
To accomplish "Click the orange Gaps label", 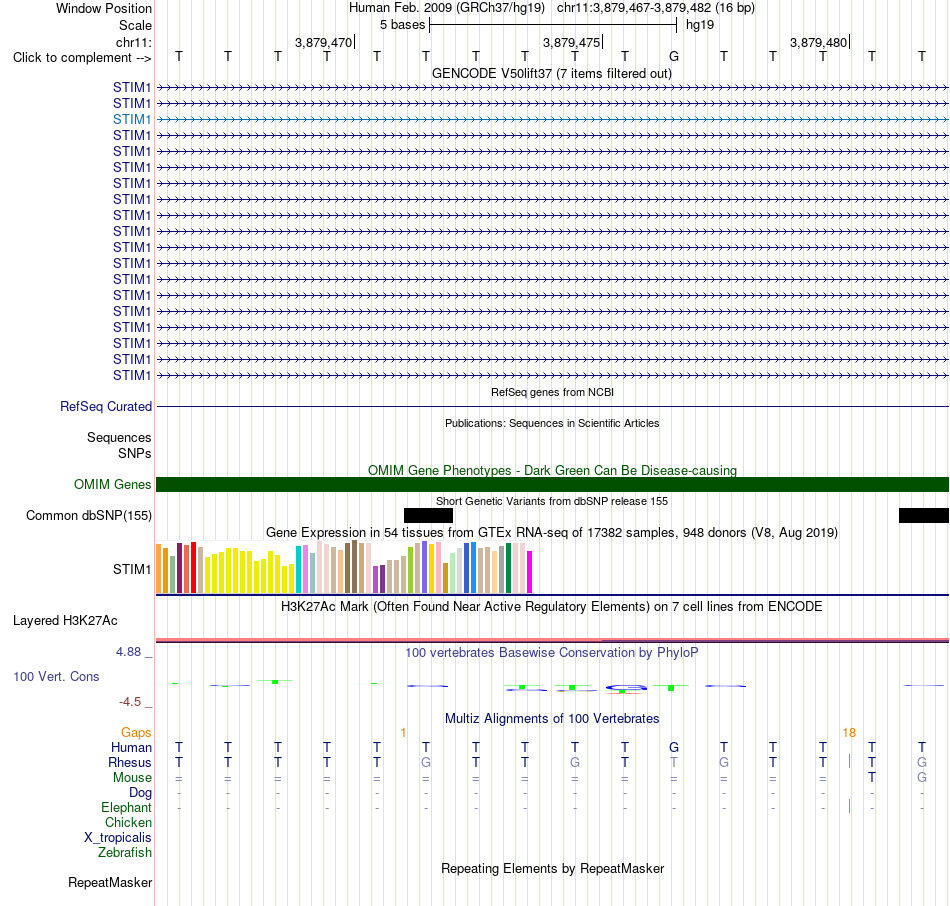I will [136, 733].
